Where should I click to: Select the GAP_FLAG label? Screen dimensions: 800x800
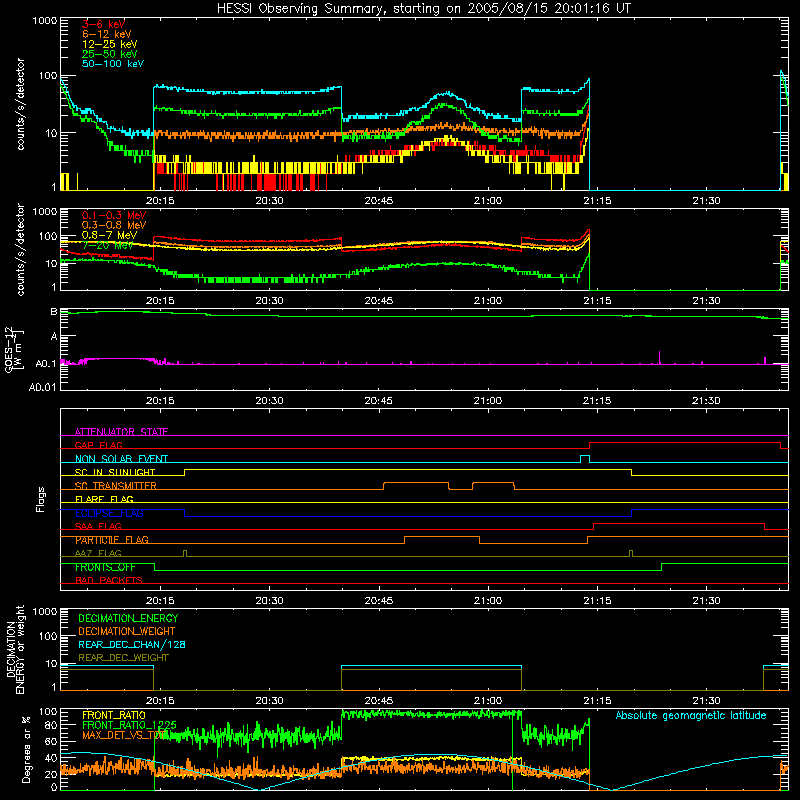pos(98,445)
